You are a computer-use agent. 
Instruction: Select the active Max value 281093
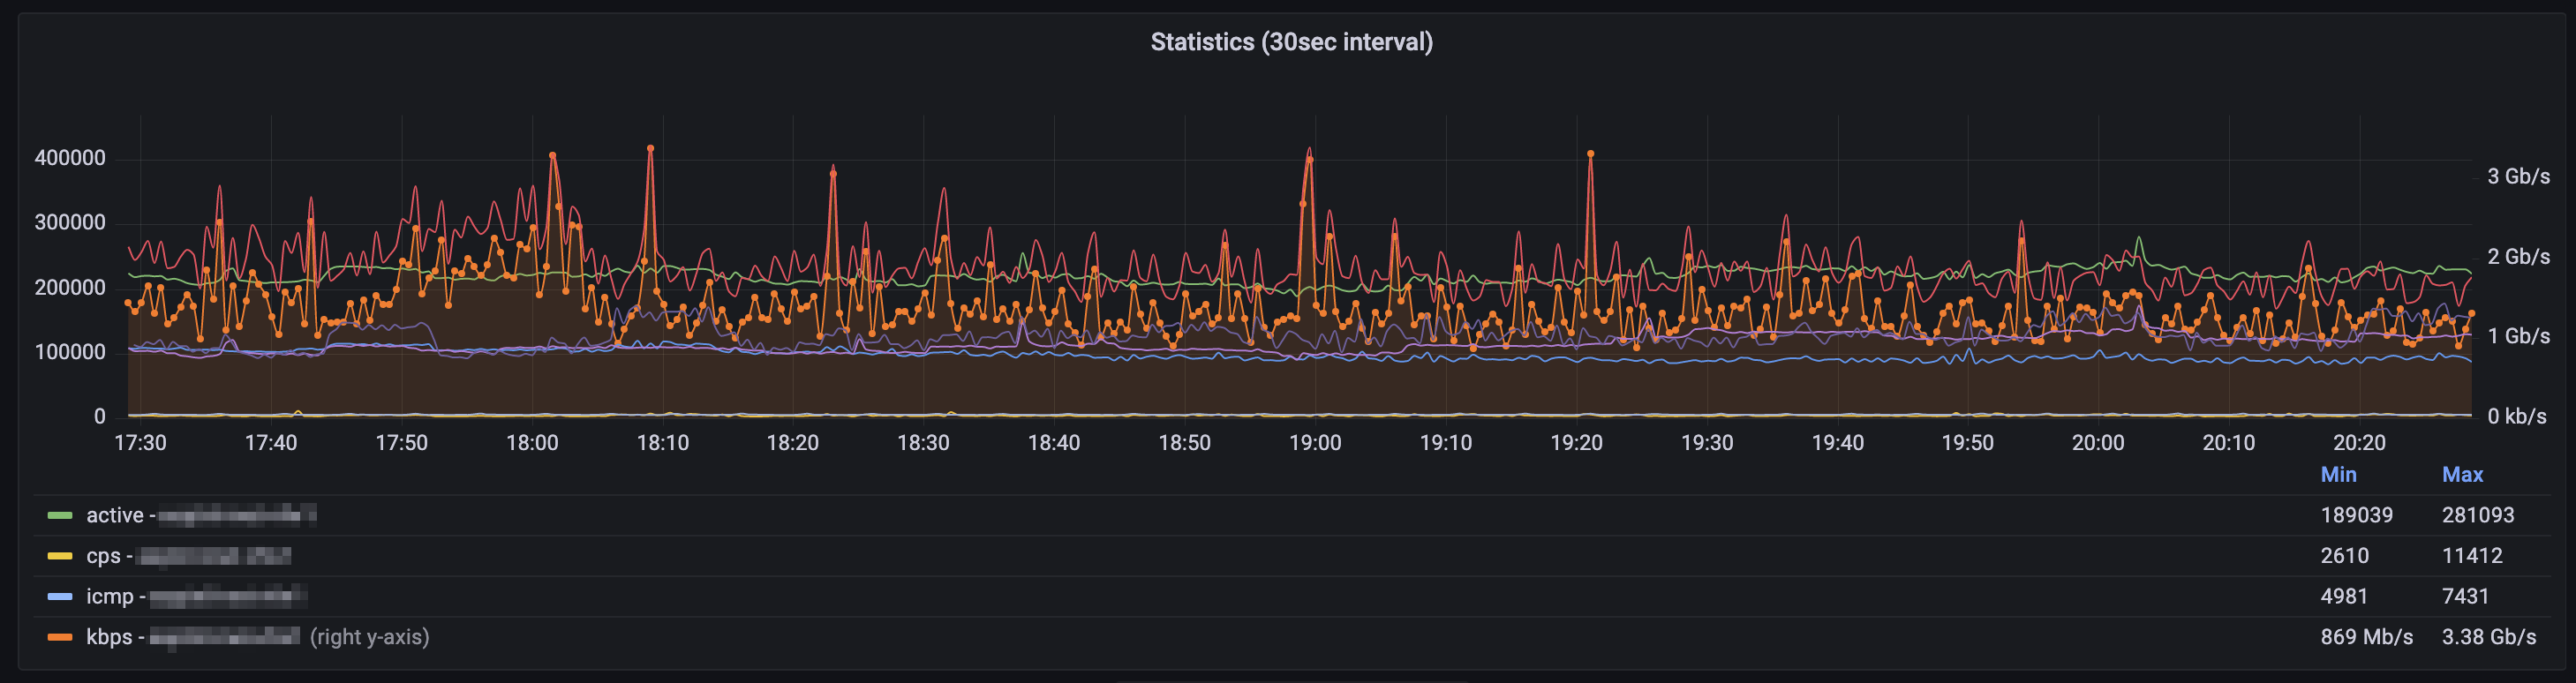coord(2477,515)
